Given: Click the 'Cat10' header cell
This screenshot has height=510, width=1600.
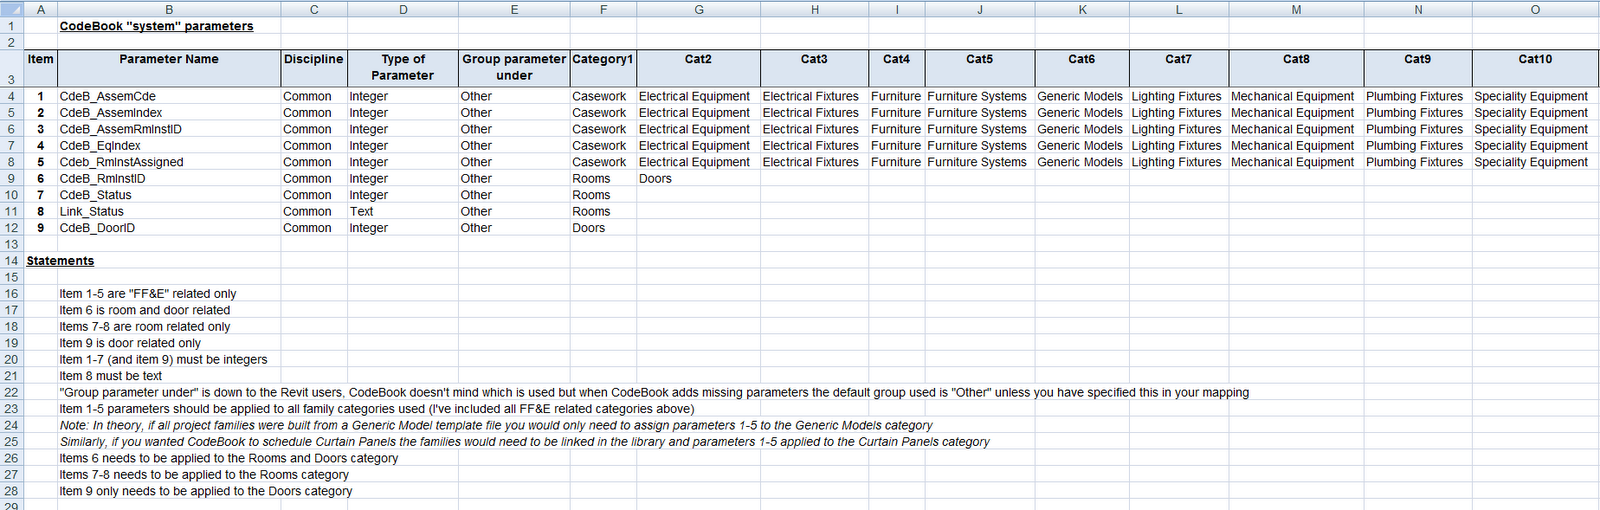Looking at the screenshot, I should click(x=1535, y=67).
